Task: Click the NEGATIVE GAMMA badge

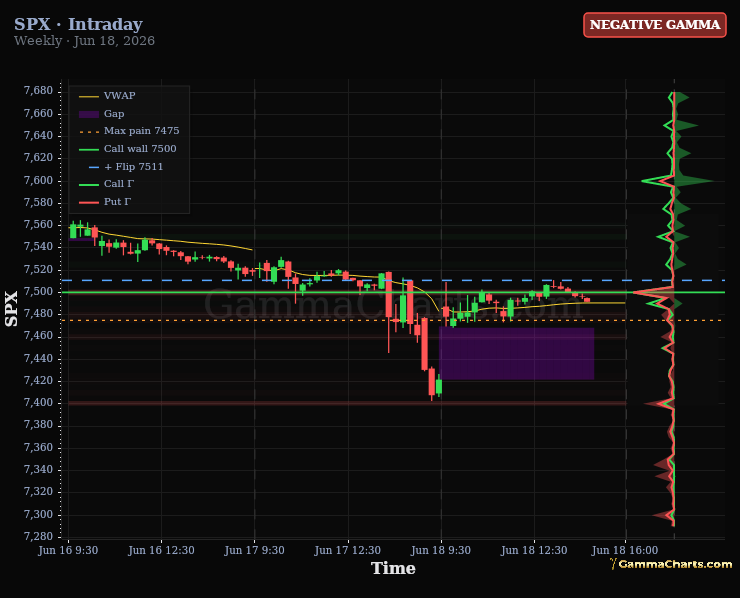Action: coord(655,25)
